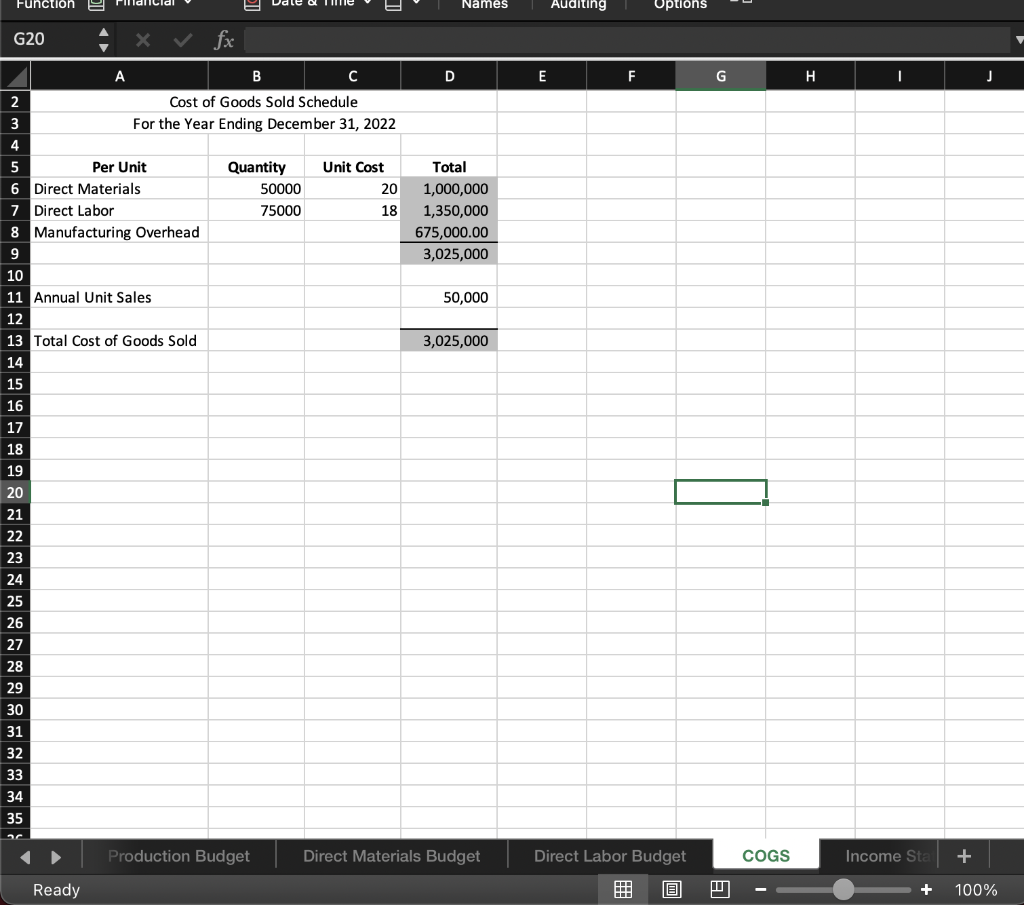
Task: Click the 'Direct Labor' cell
Action: pos(120,210)
